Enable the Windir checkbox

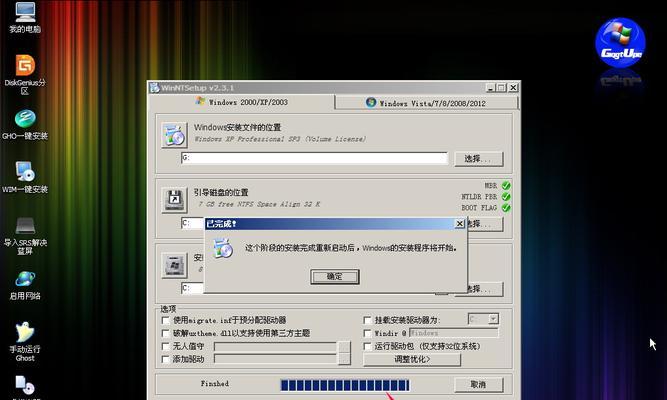368,333
